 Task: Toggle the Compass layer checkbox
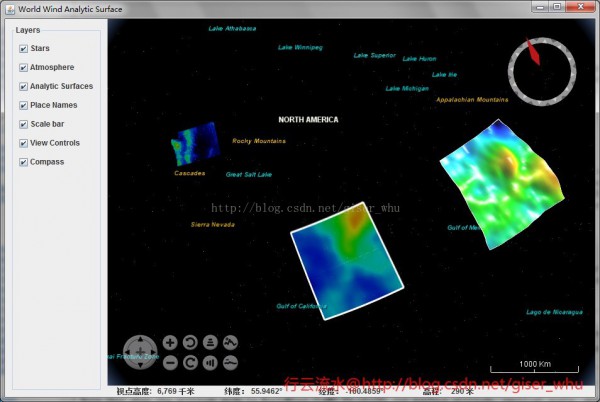pos(23,162)
